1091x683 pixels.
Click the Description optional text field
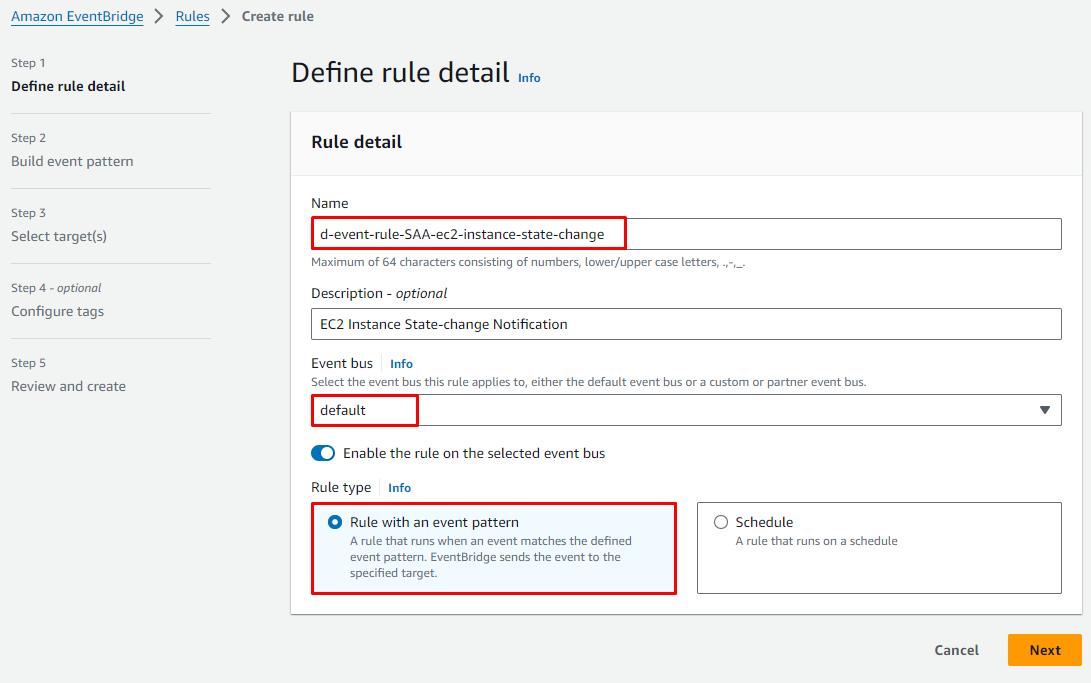click(x=685, y=324)
